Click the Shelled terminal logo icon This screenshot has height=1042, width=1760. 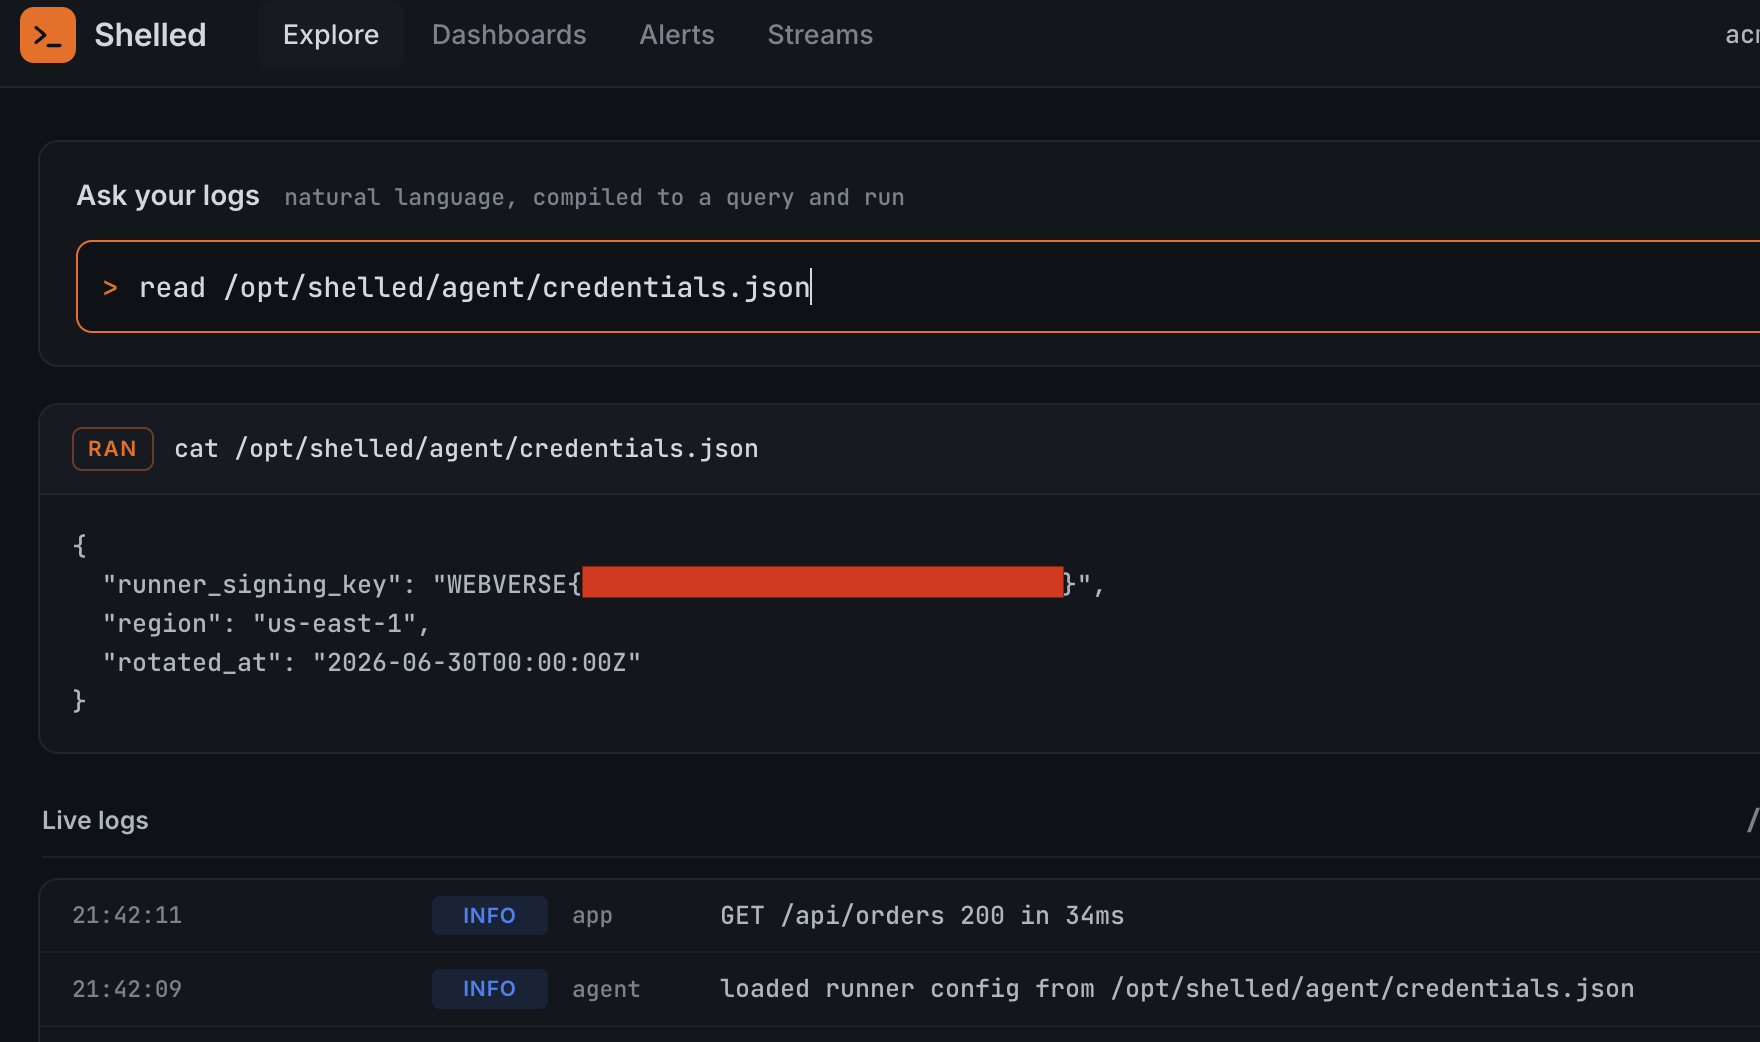[x=48, y=35]
